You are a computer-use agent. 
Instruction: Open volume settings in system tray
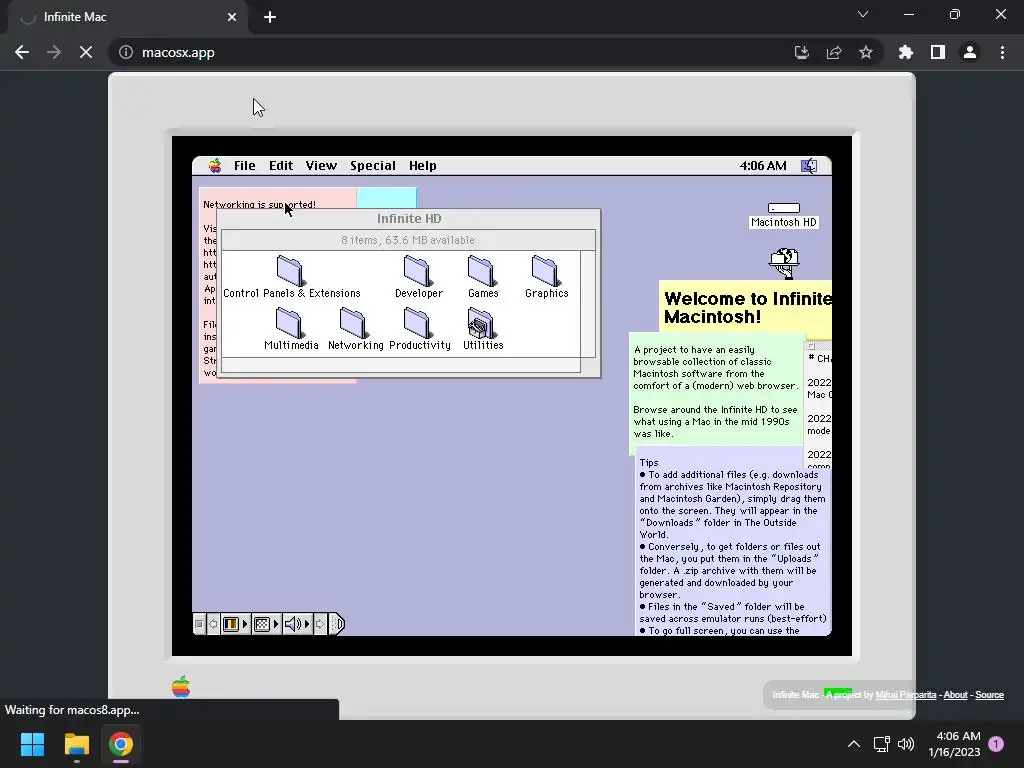906,744
